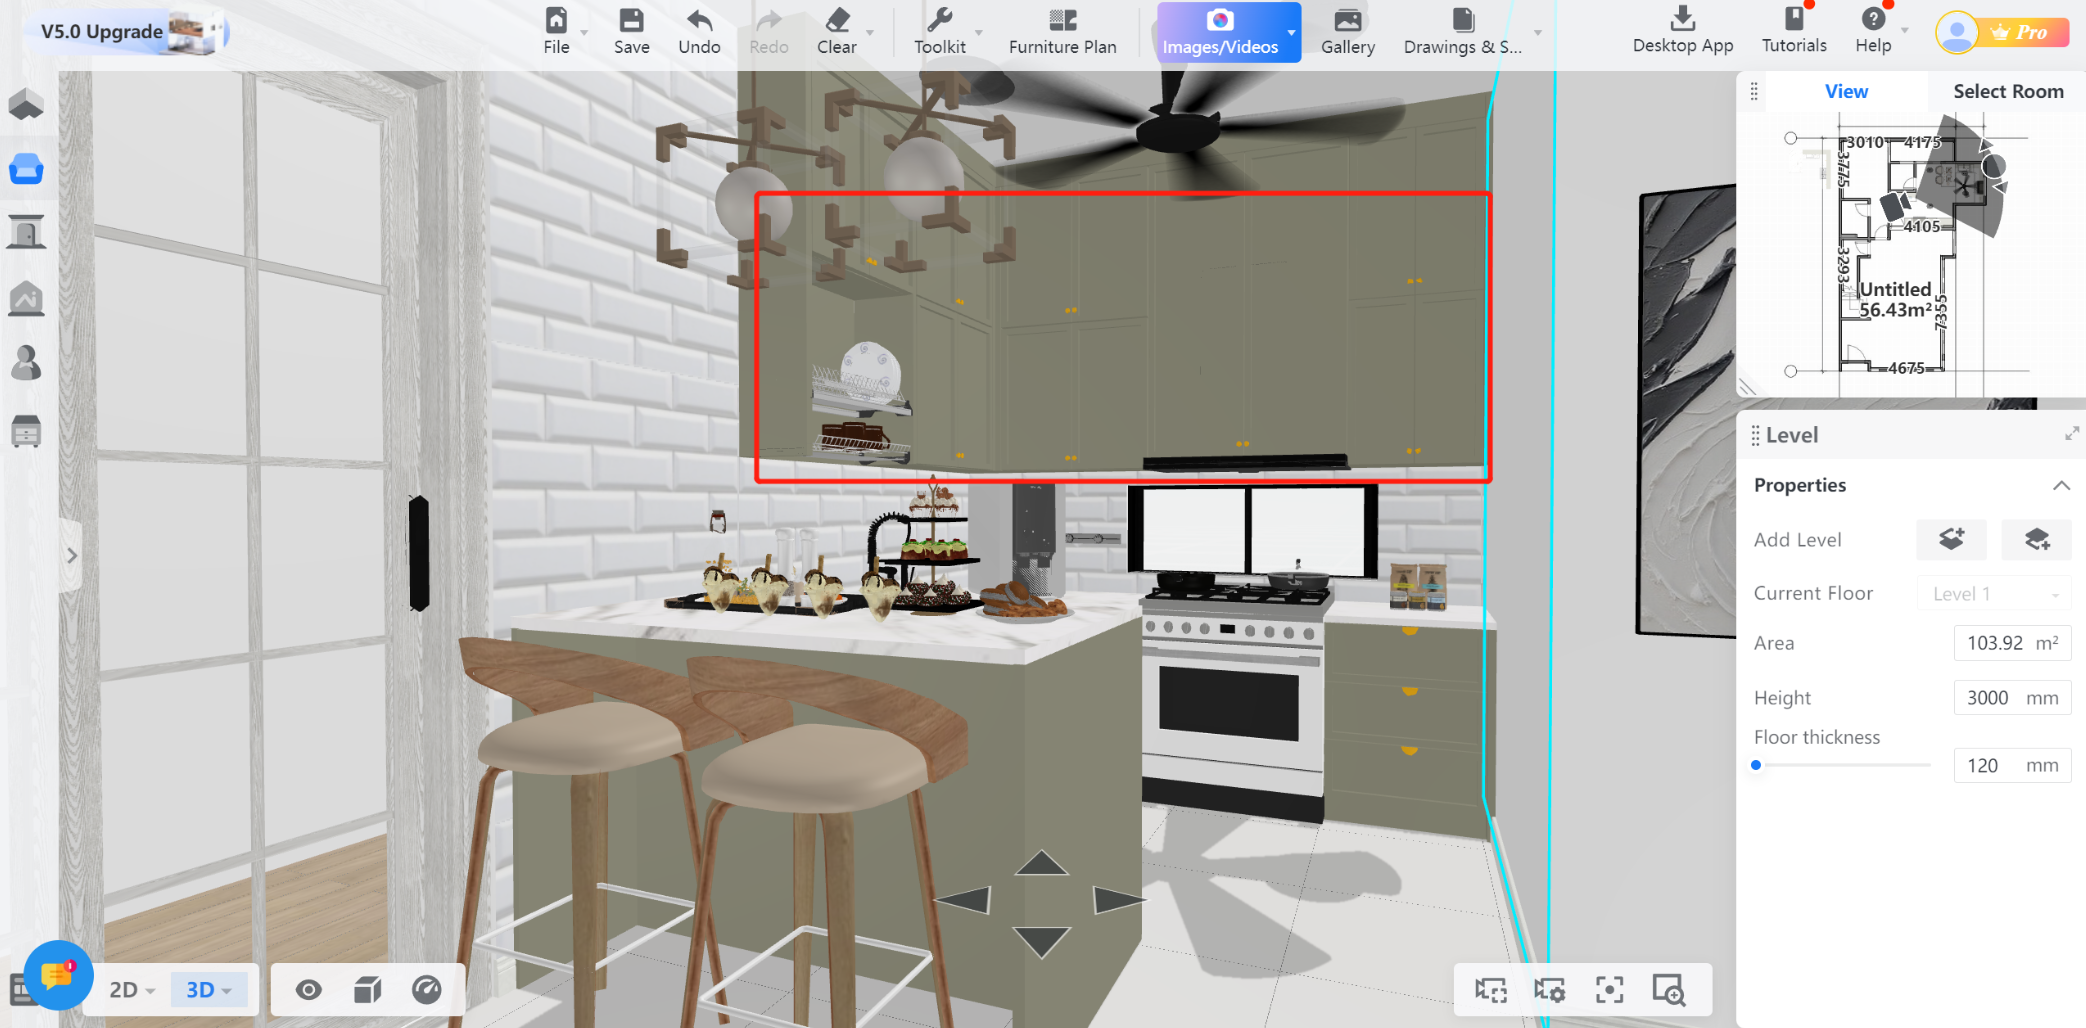Open the 3D view dropdown

click(209, 990)
